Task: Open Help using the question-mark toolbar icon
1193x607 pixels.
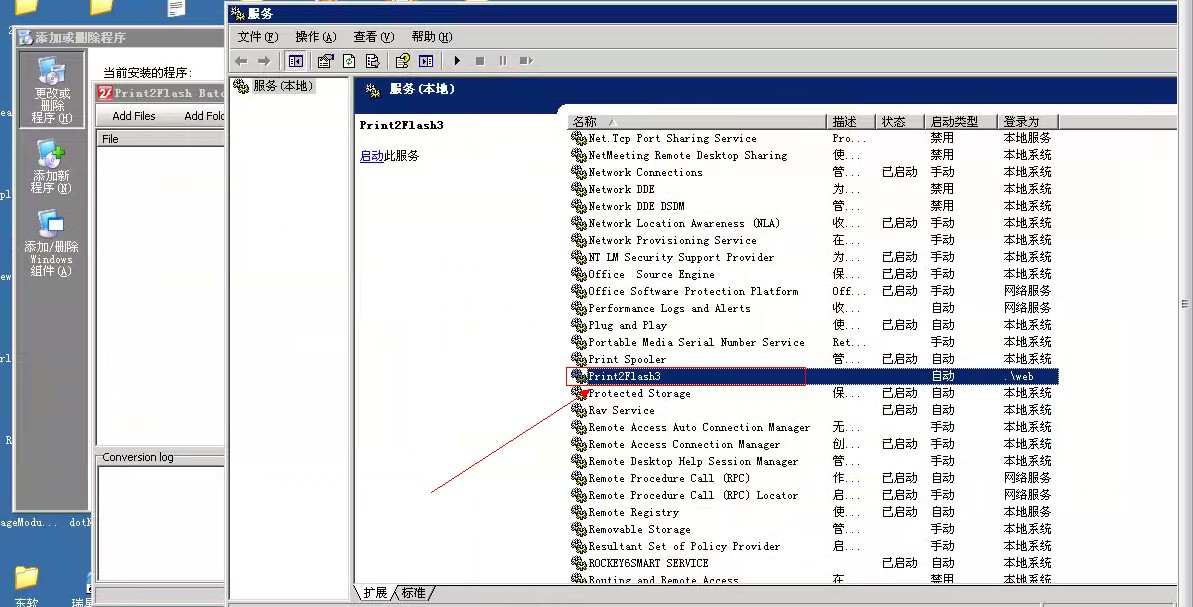Action: click(402, 61)
